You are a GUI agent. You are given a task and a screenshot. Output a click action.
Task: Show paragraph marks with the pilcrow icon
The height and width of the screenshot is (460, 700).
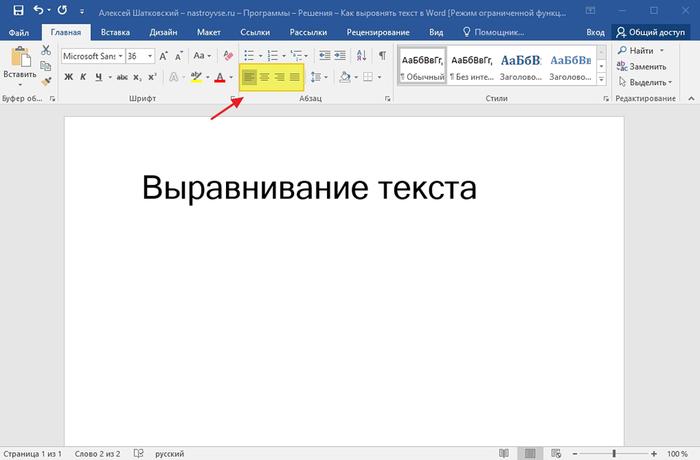click(382, 56)
